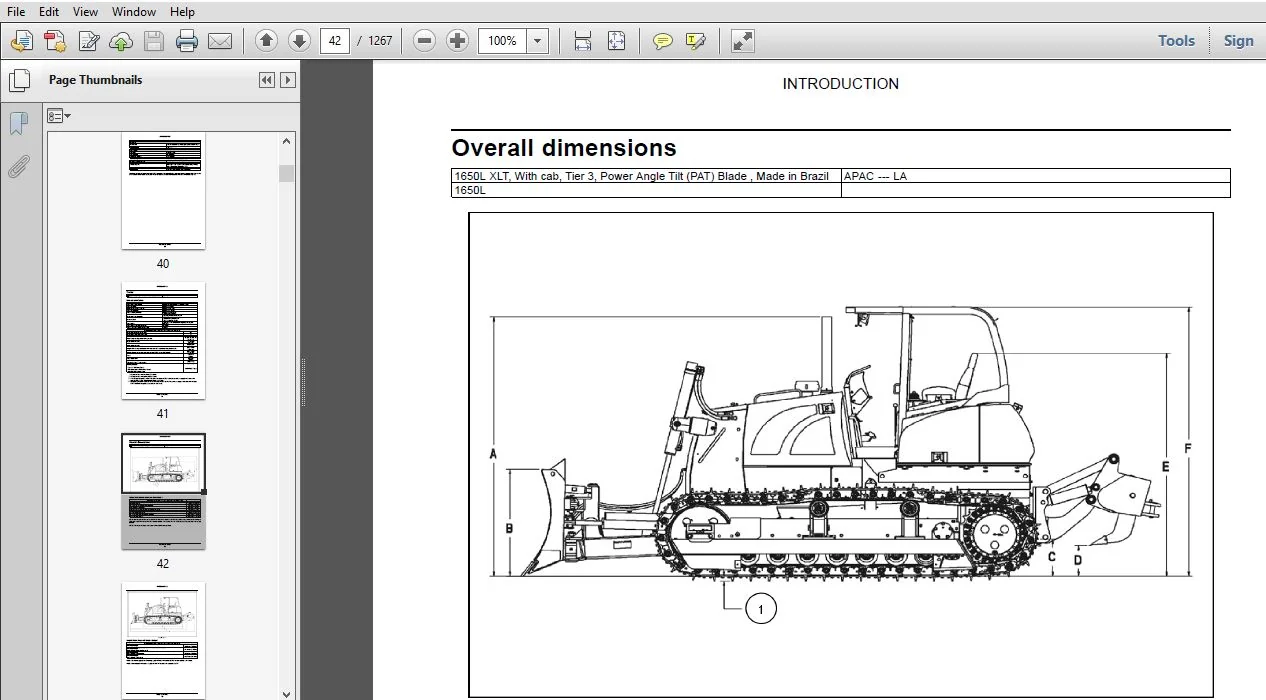This screenshot has width=1266, height=700.
Task: Click the page number field showing 42
Action: [x=335, y=41]
